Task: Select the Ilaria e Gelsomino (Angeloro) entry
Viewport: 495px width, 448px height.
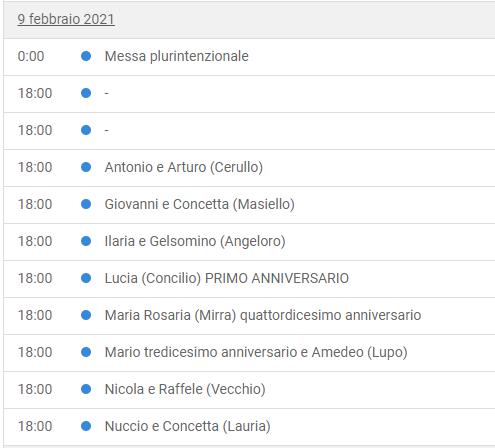Action: tap(195, 241)
